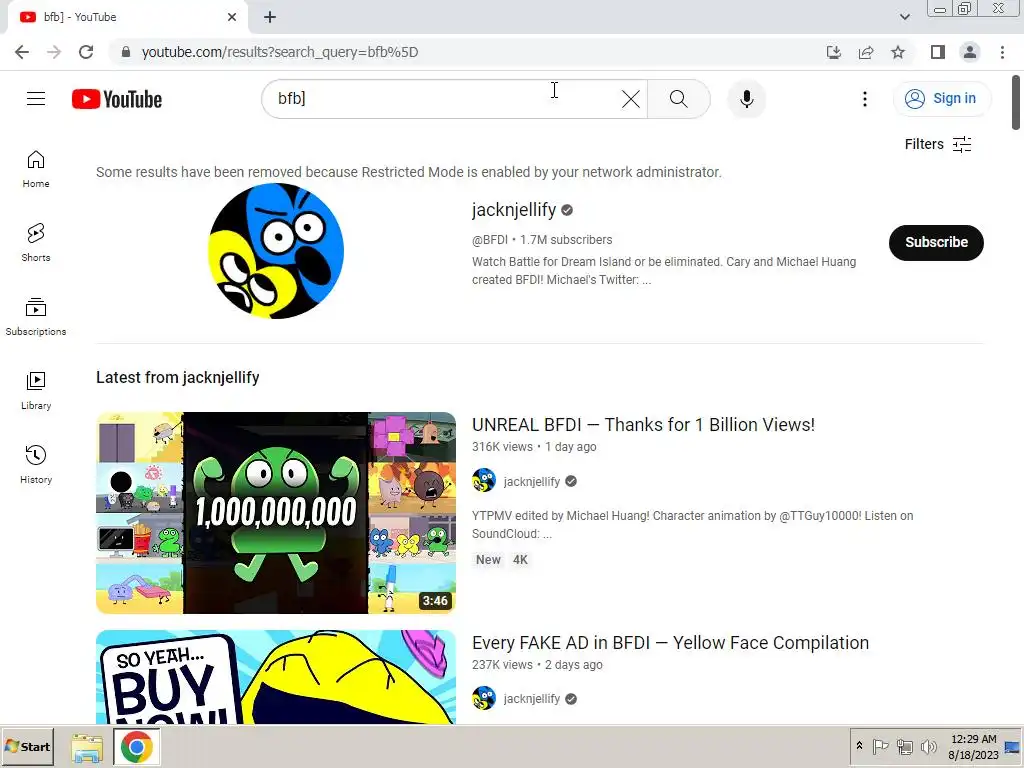
Task: Go back with the browser back arrow
Action: pyautogui.click(x=22, y=52)
